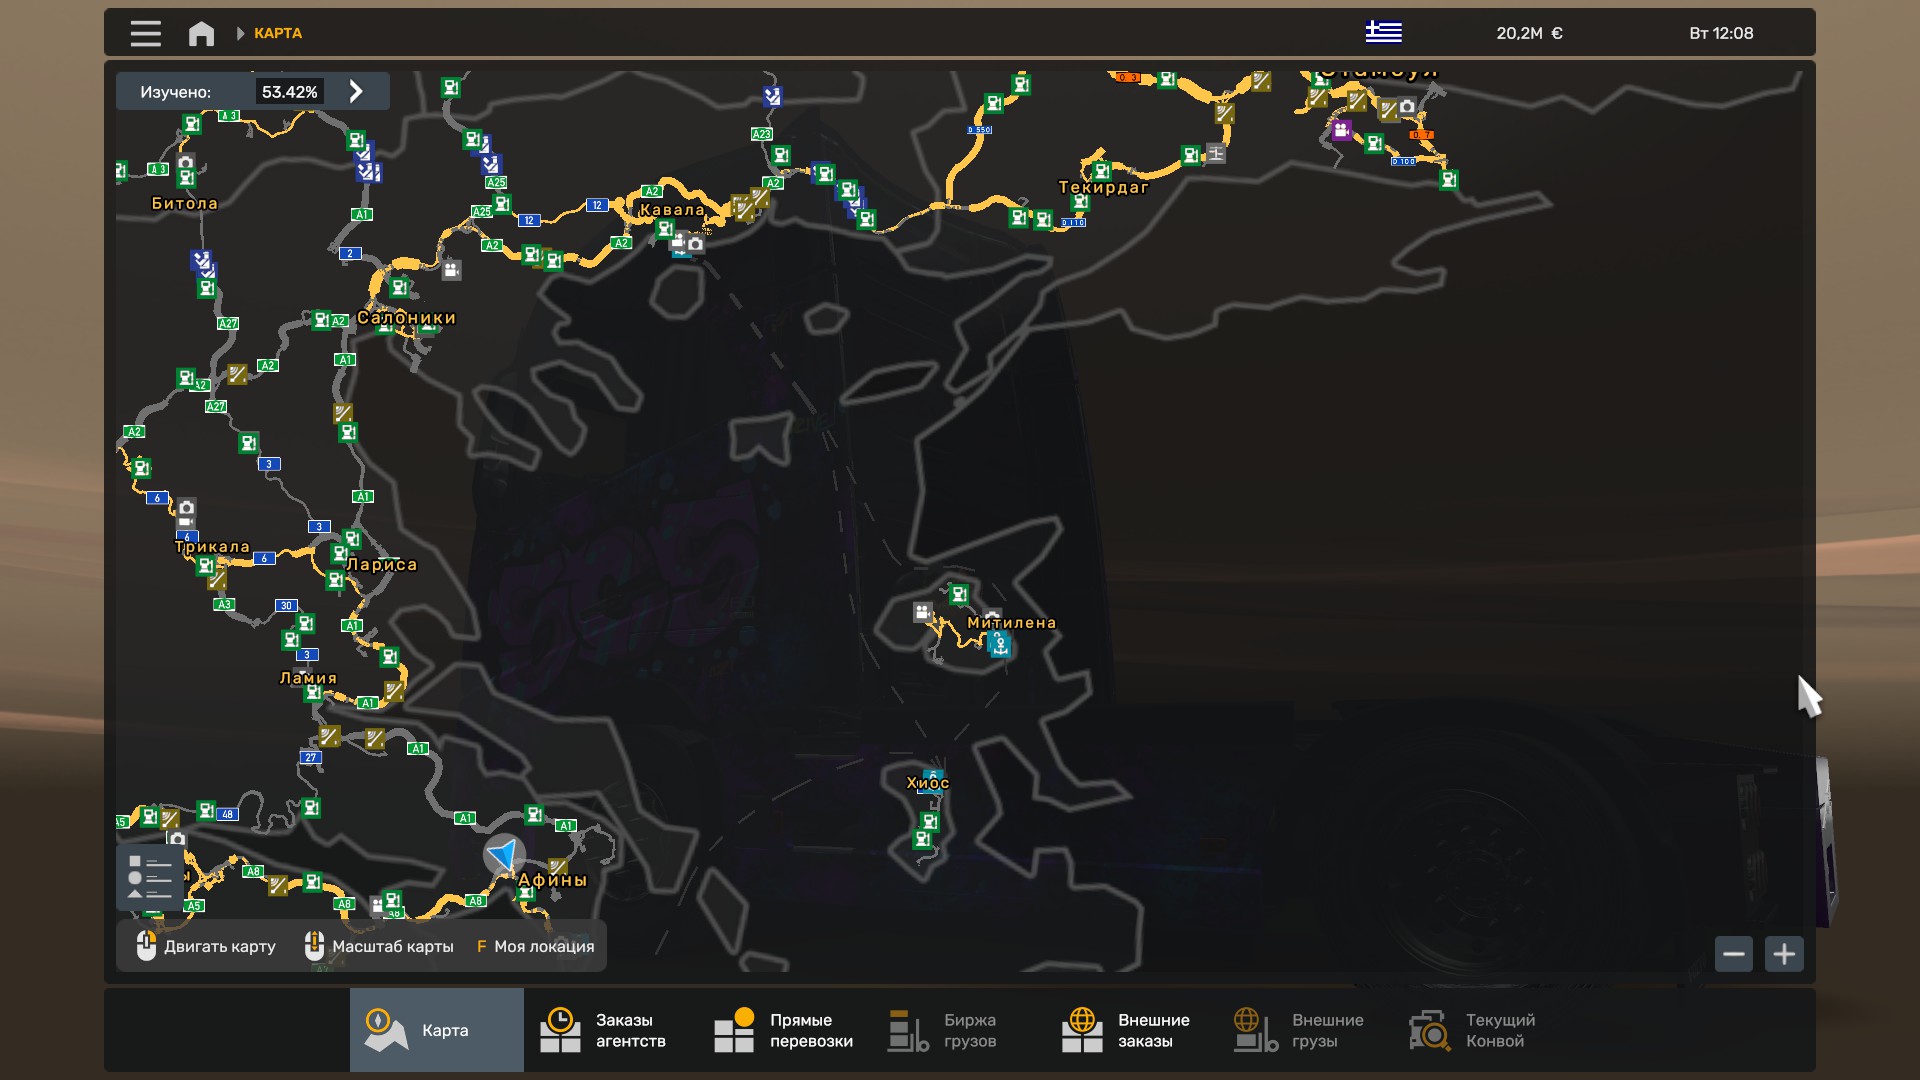Click the Greek flag icon
The height and width of the screenshot is (1080, 1920).
pos(1384,32)
